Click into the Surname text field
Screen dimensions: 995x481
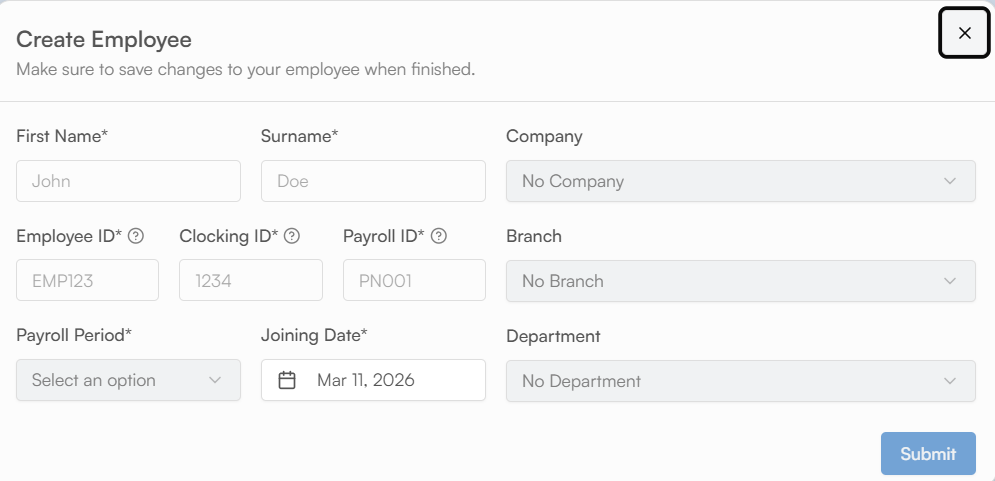373,181
